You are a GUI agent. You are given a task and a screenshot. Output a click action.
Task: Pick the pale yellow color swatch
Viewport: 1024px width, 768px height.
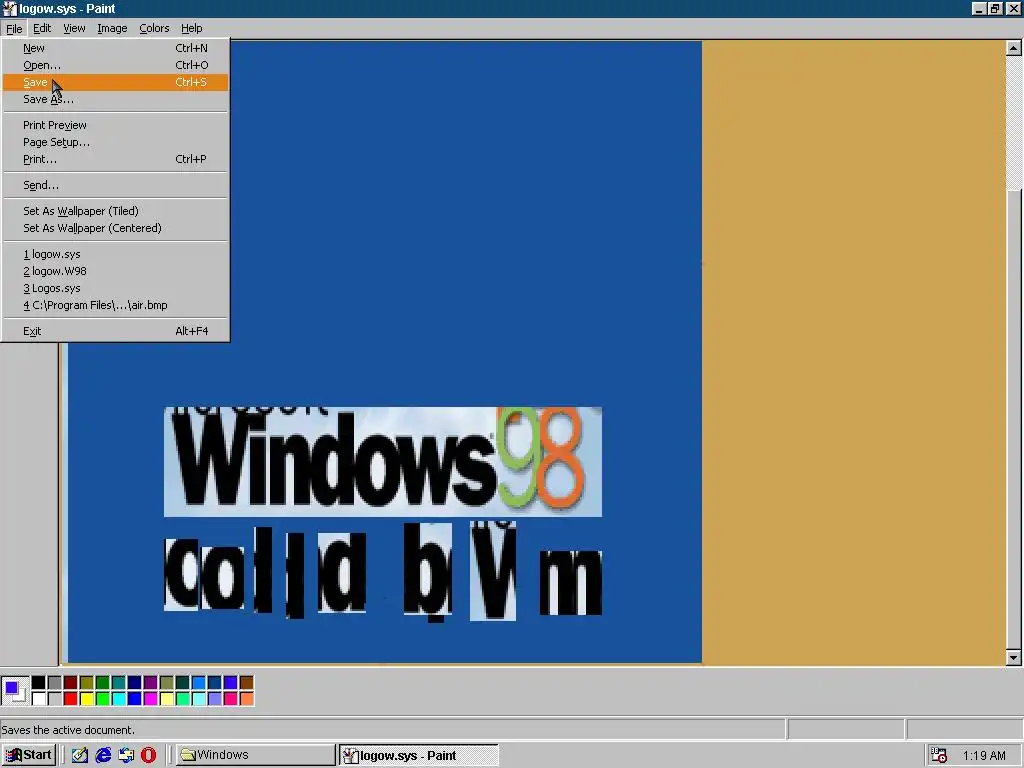point(167,699)
